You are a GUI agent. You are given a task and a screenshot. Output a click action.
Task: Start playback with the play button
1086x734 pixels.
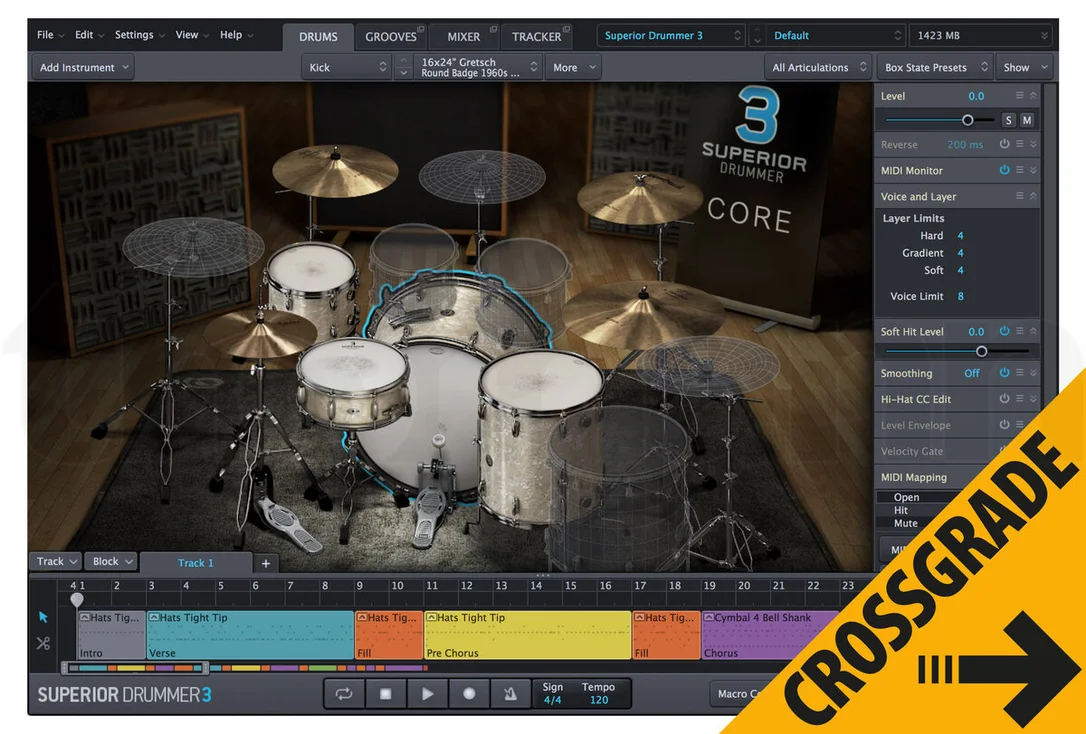click(427, 694)
